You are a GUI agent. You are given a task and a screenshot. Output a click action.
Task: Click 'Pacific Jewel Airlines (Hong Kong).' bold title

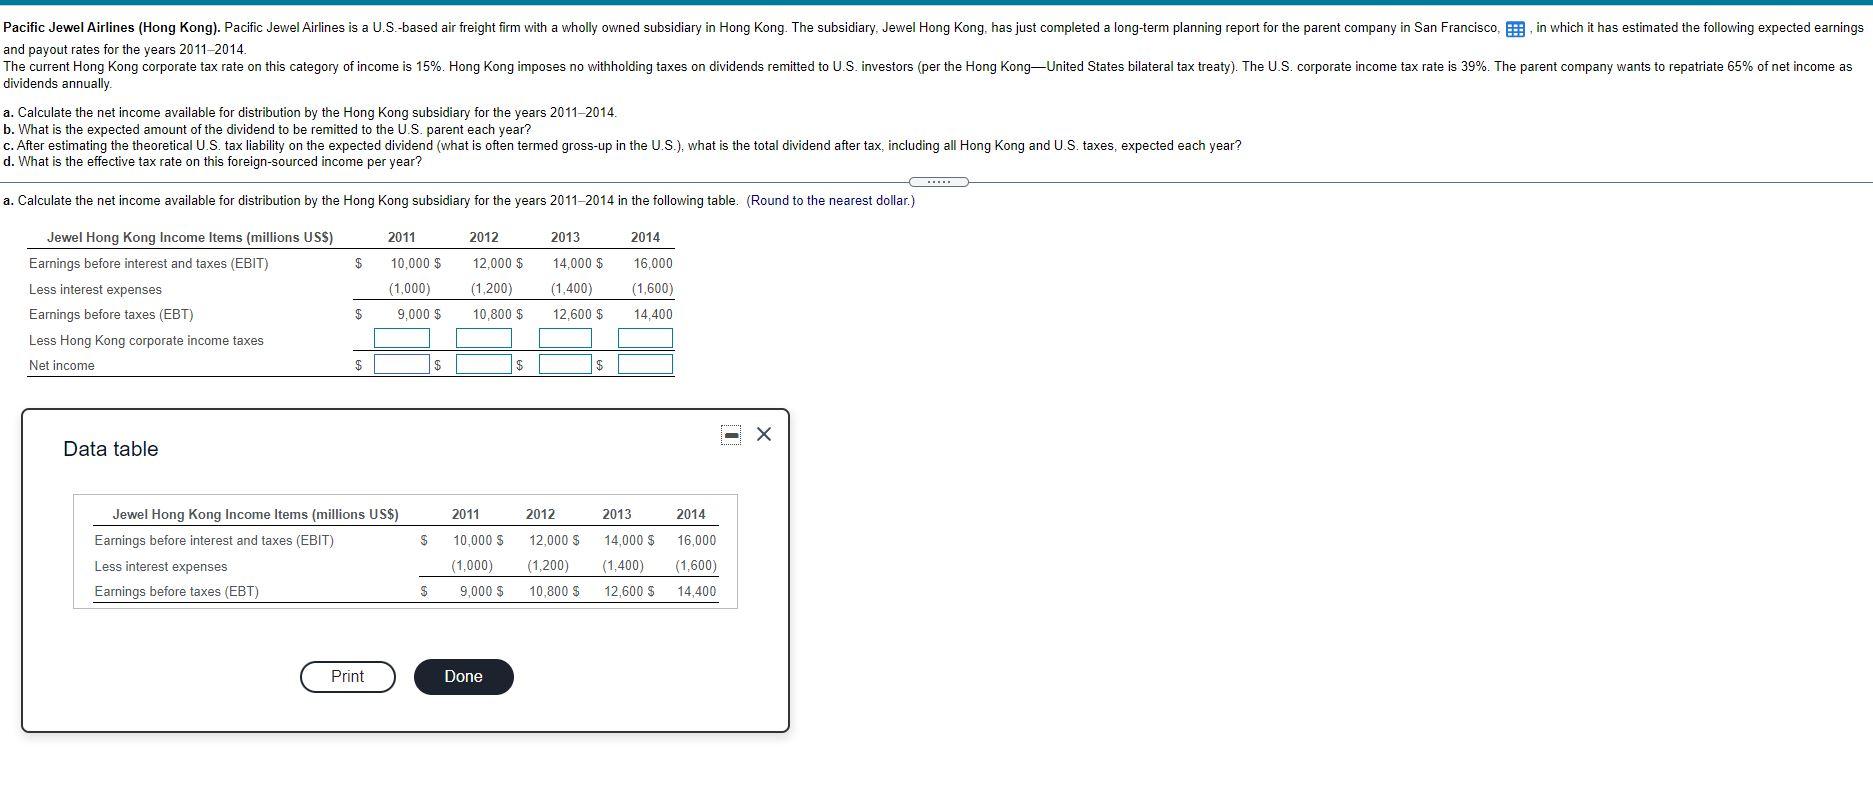(x=112, y=27)
